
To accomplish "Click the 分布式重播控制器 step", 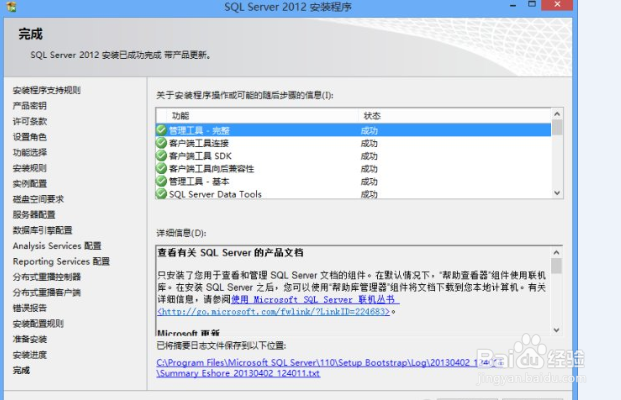I will (47, 277).
